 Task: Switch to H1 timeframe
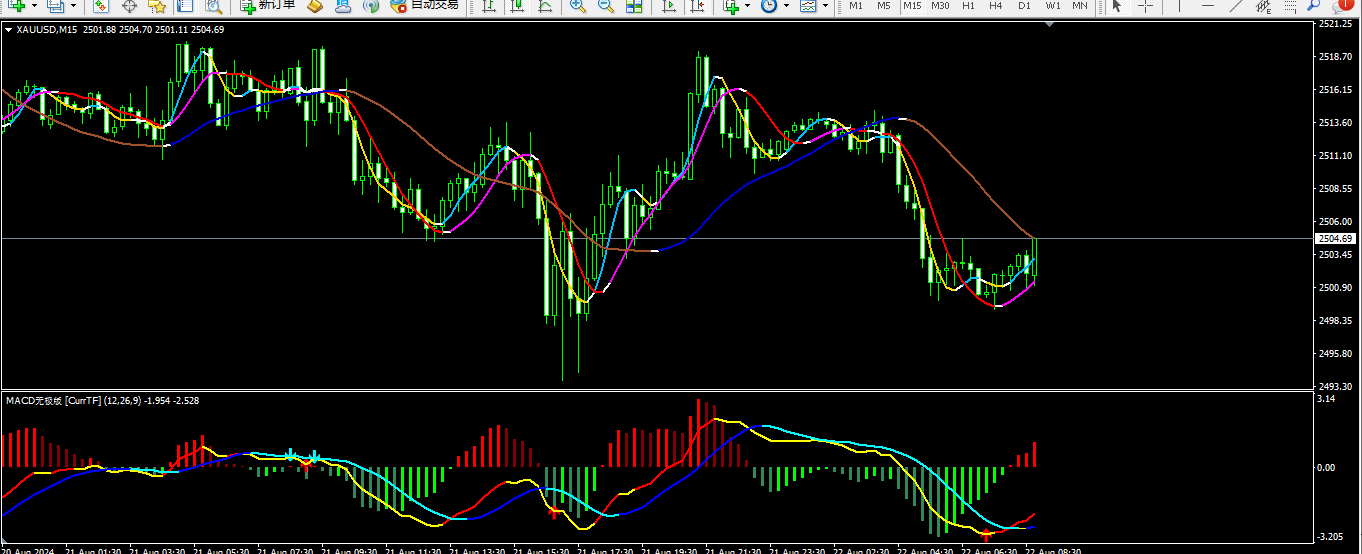pyautogui.click(x=968, y=6)
